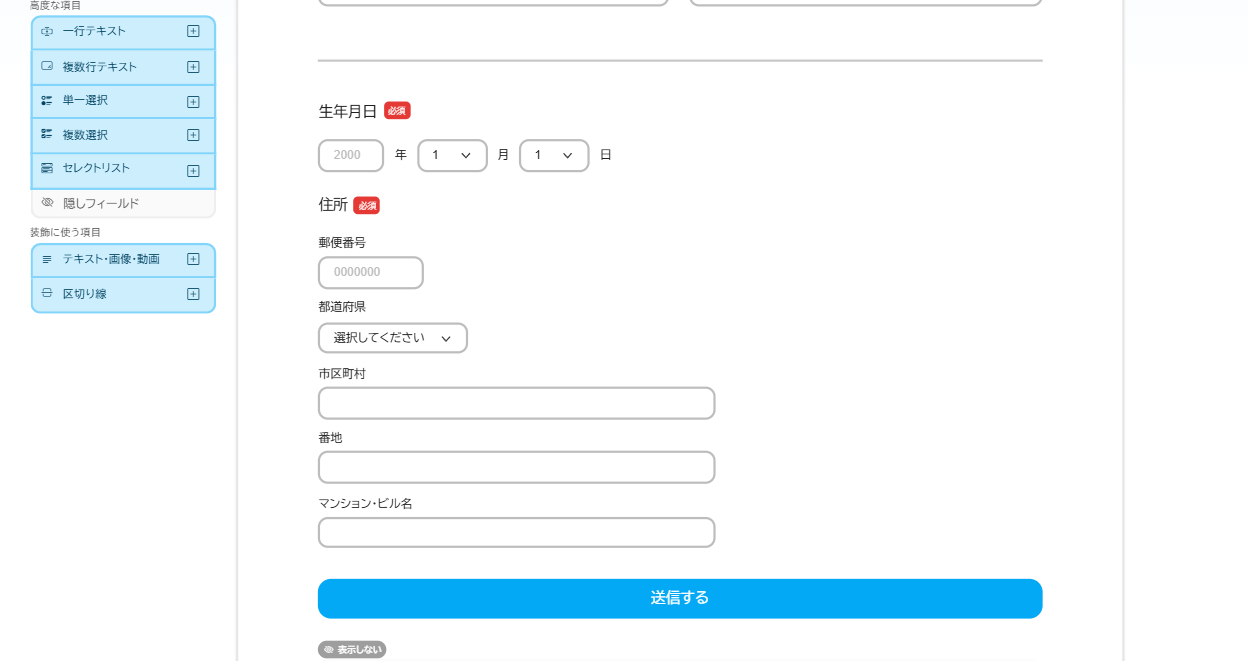This screenshot has height=661, width=1248.
Task: Click the 市区町村 text field
Action: point(516,403)
